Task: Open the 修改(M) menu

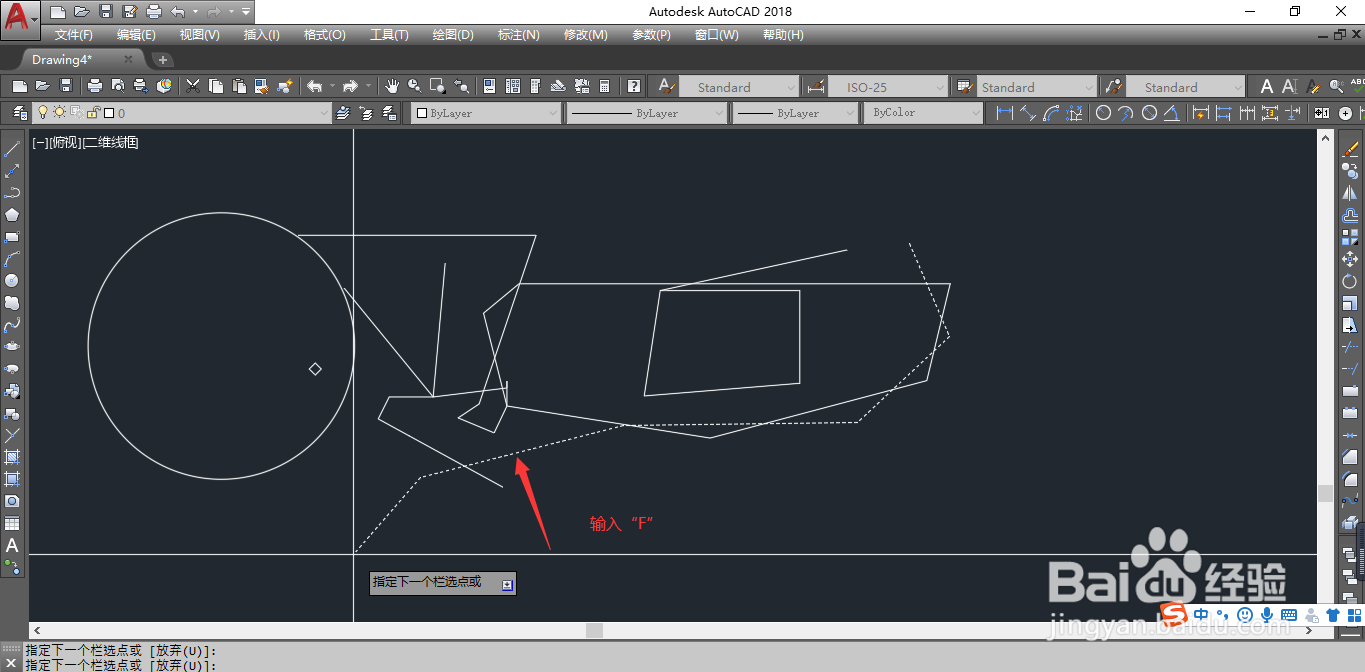Action: point(585,35)
